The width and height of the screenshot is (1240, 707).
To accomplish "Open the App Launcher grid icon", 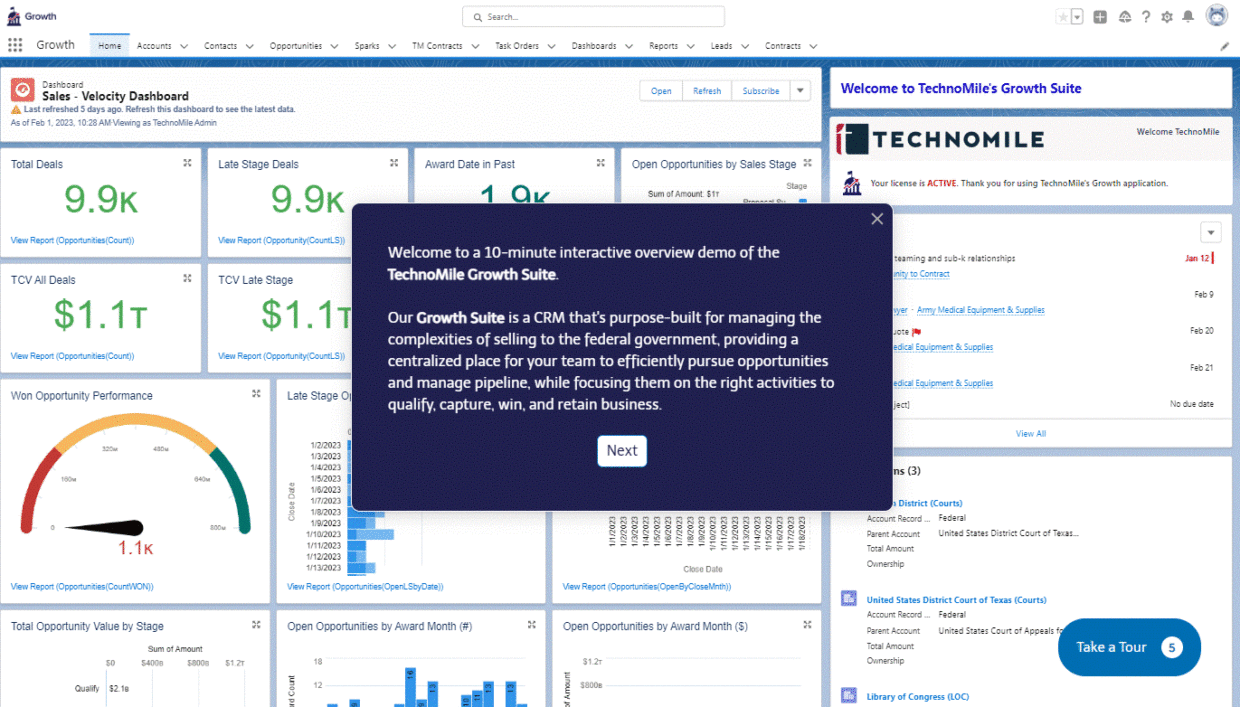I will [x=15, y=45].
